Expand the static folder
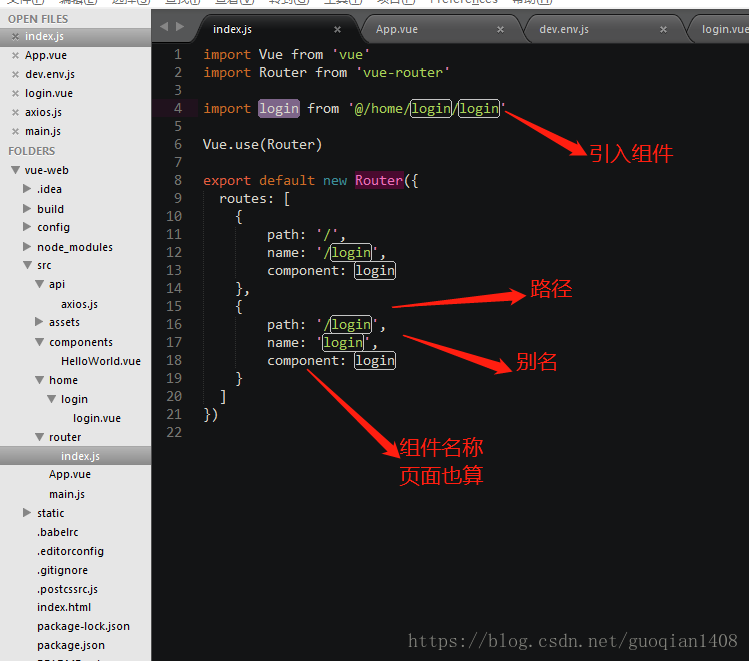The height and width of the screenshot is (661, 749). [x=27, y=512]
